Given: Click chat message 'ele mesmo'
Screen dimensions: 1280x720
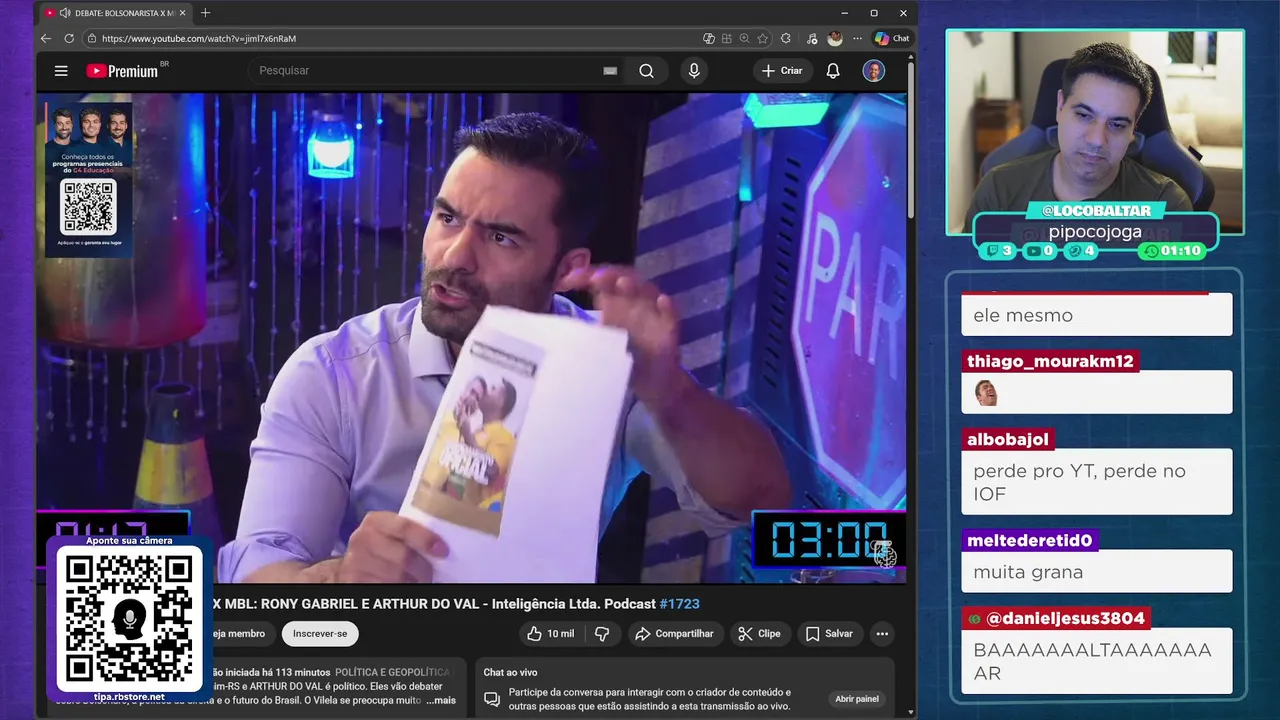Looking at the screenshot, I should tap(1097, 315).
